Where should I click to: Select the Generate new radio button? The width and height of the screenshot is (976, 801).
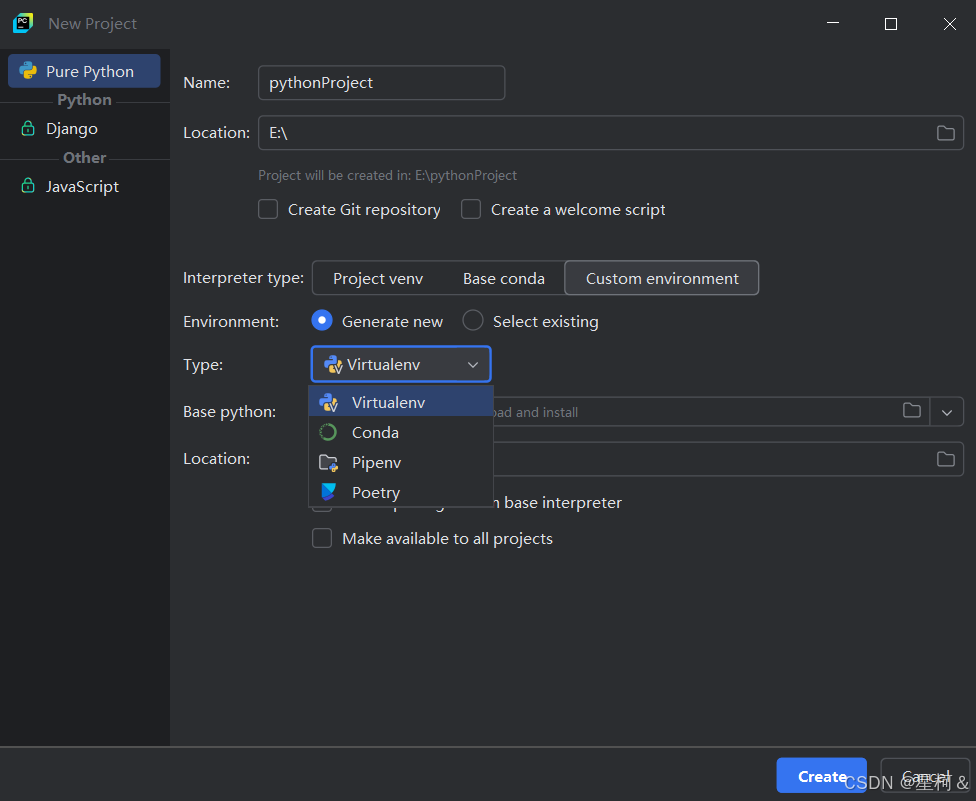point(322,321)
